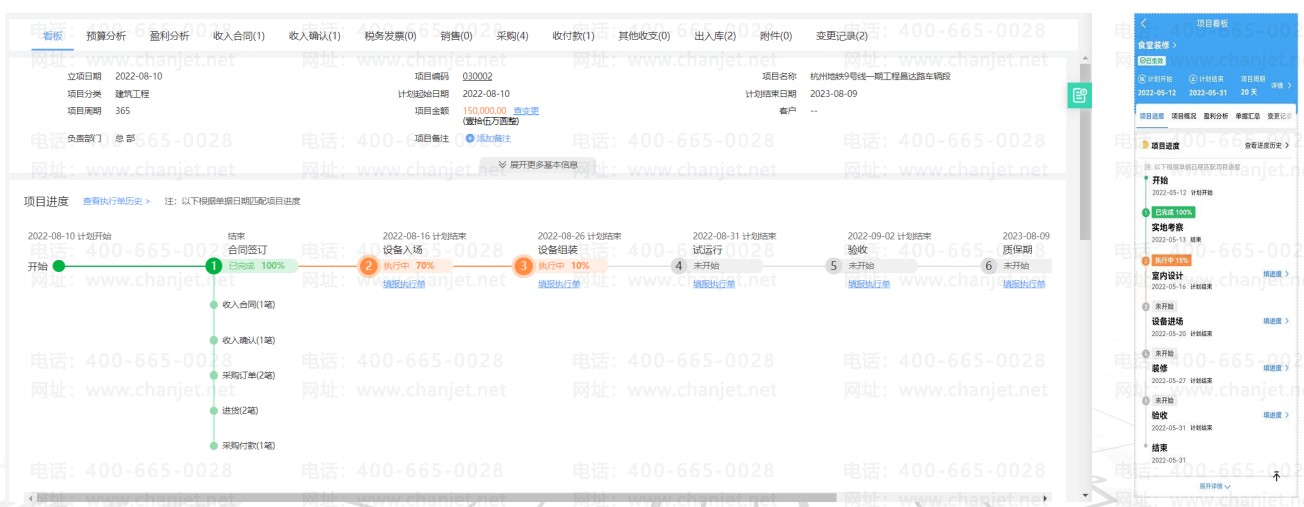Image resolution: width=1304 pixels, height=507 pixels.
Task: Select step 5 验收 node circle
Action: tap(833, 266)
